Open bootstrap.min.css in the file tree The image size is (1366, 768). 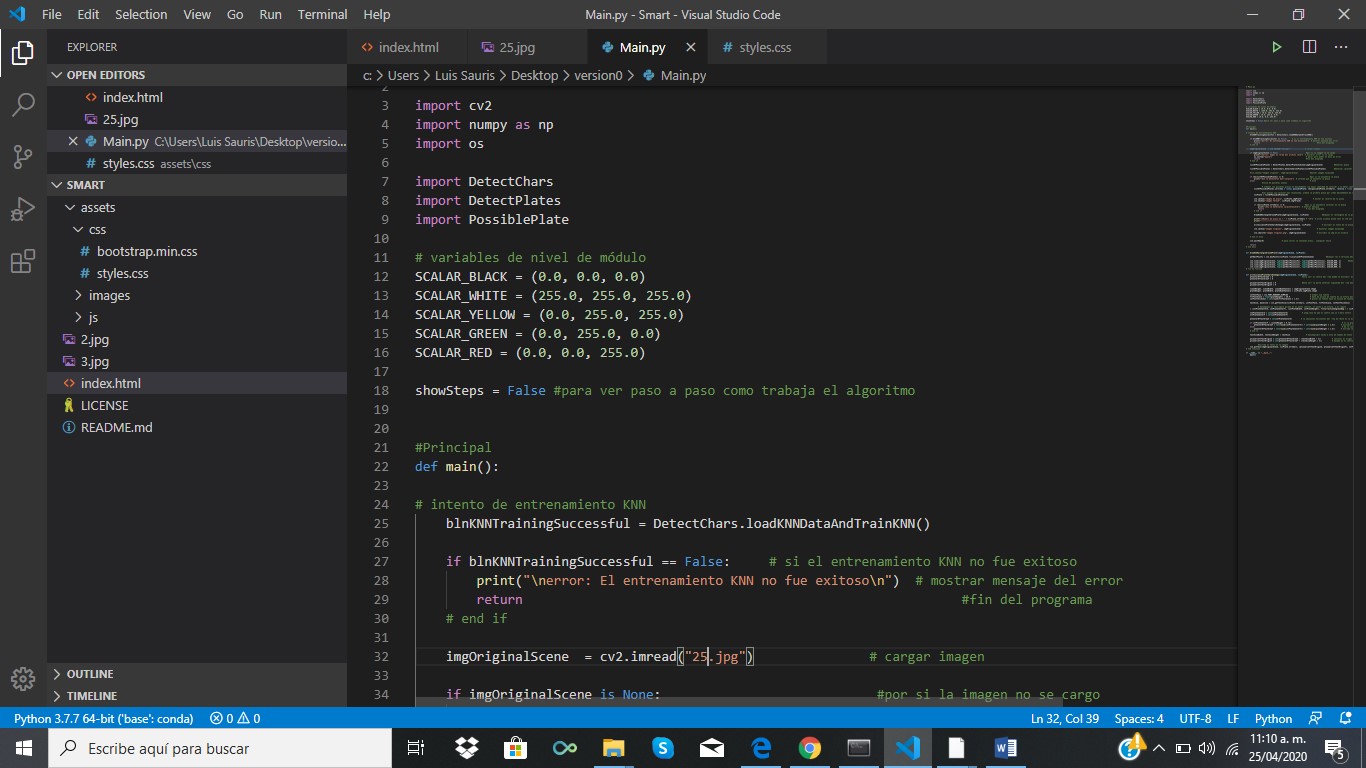coord(197,251)
